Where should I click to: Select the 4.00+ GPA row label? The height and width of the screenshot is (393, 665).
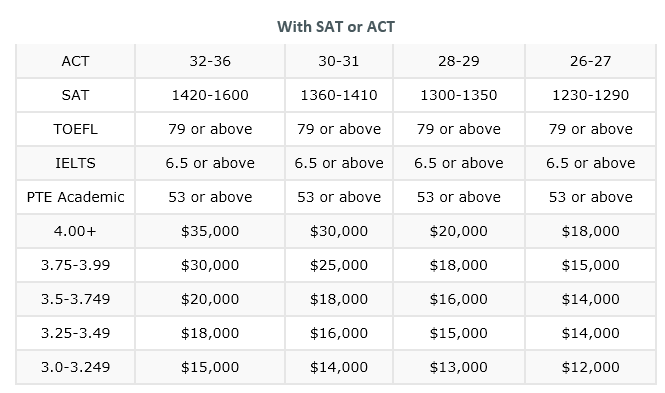pyautogui.click(x=75, y=231)
